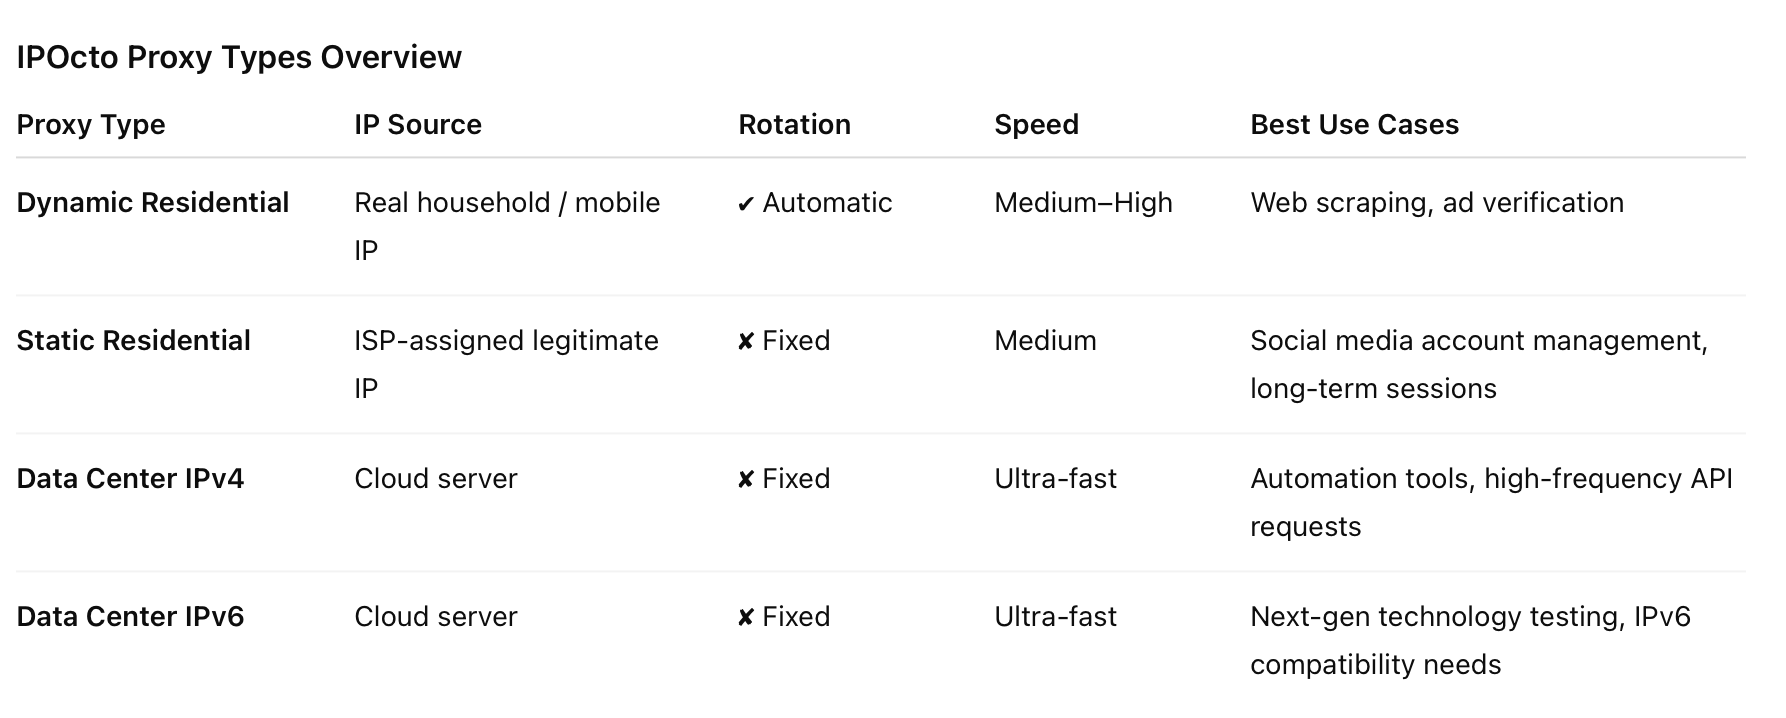The image size is (1786, 718).
Task: Select the IP Source column header
Action: point(418,125)
